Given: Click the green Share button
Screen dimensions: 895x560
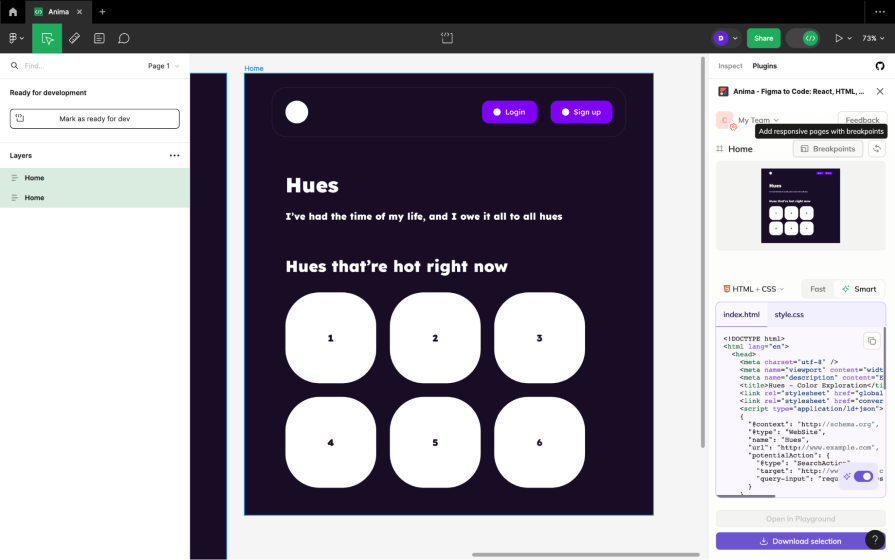Looking at the screenshot, I should click(x=763, y=38).
